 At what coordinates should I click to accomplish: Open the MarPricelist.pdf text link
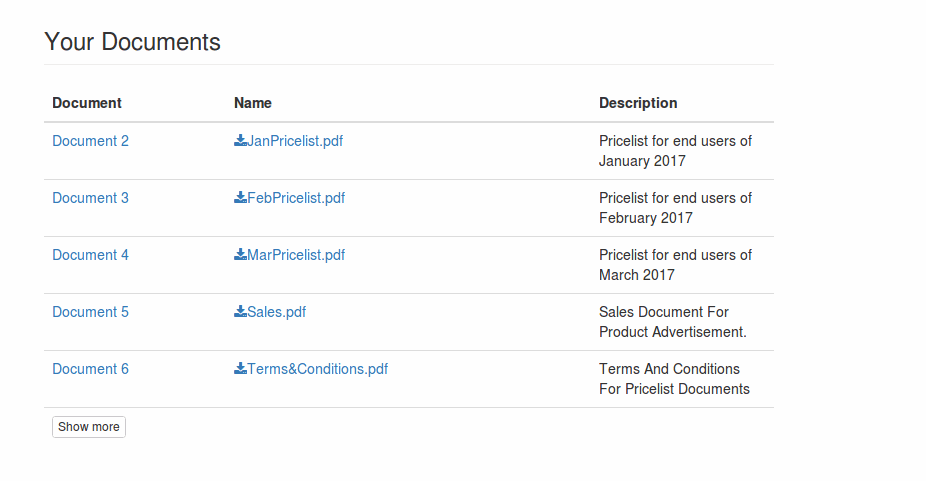click(296, 255)
